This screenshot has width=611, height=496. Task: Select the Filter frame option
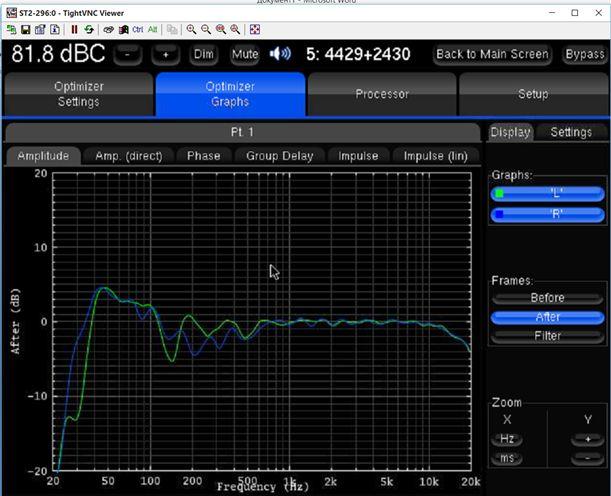(x=547, y=336)
